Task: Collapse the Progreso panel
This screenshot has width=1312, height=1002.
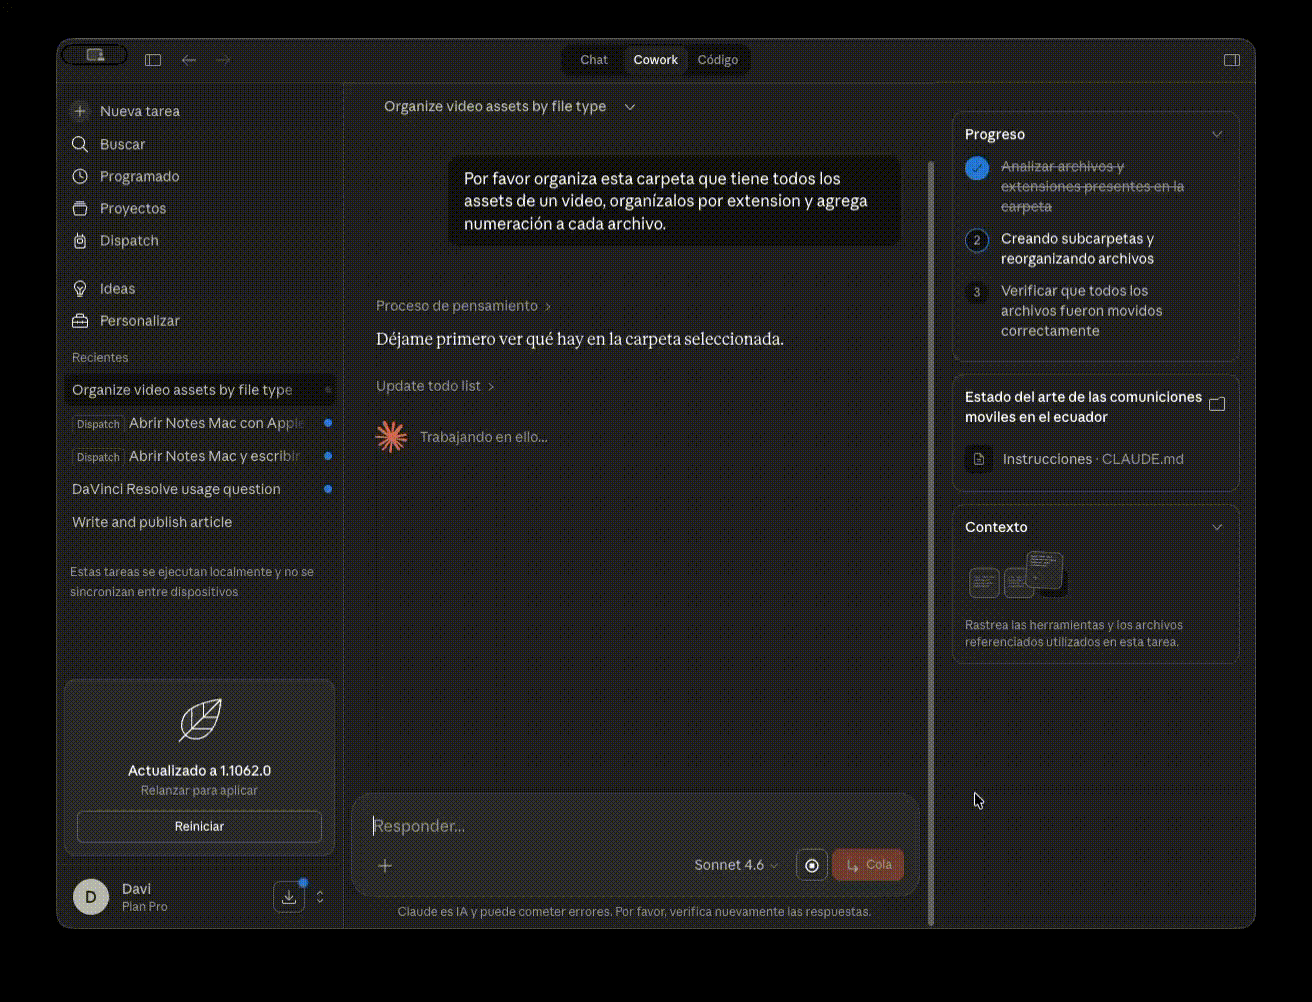Action: (1217, 134)
